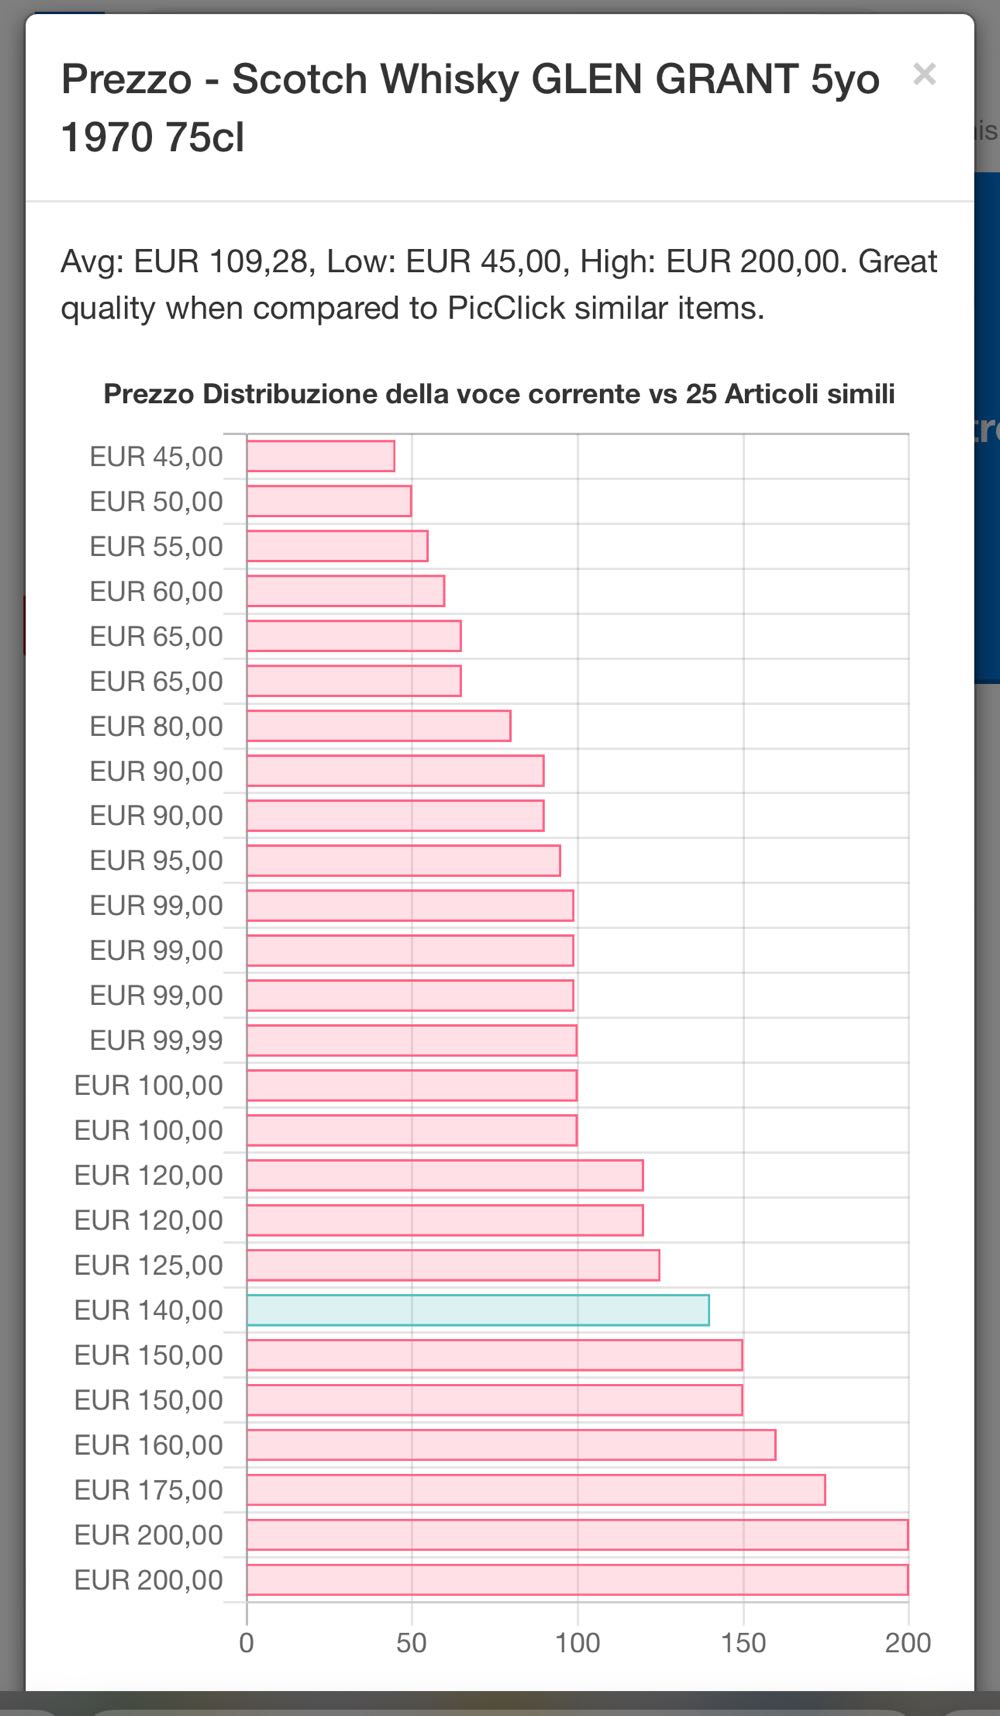Click the EUR 50,00 price bar
This screenshot has width=1000, height=1716.
coord(329,501)
